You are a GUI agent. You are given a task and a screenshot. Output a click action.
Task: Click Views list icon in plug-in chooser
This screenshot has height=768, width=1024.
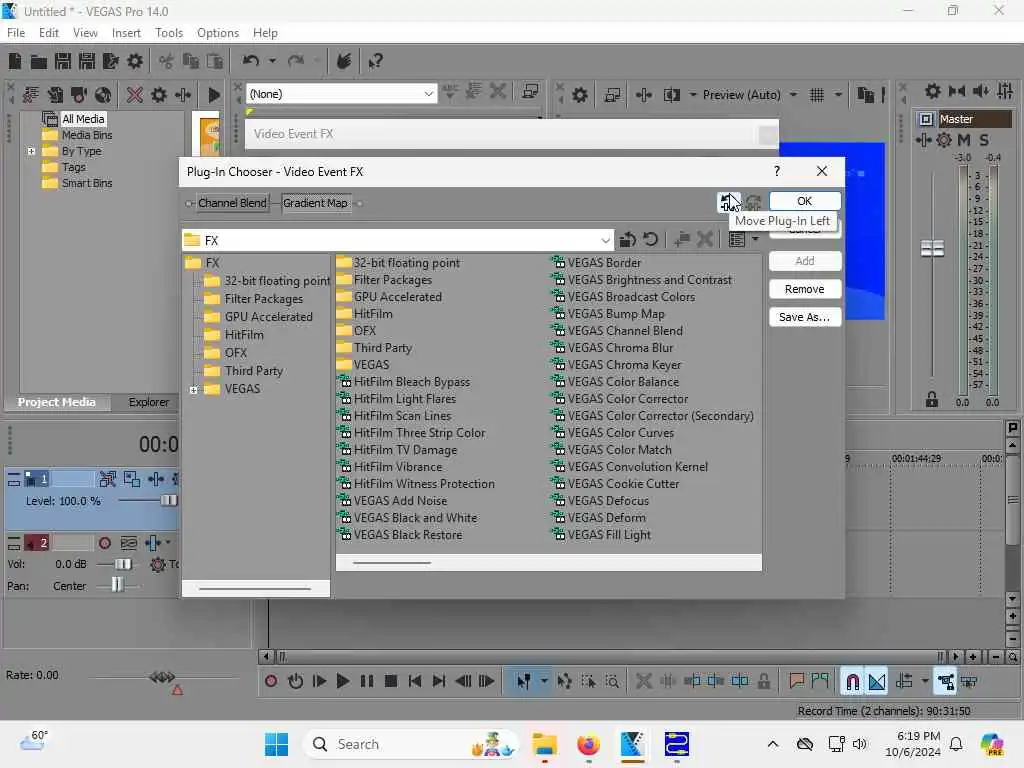[x=737, y=240]
